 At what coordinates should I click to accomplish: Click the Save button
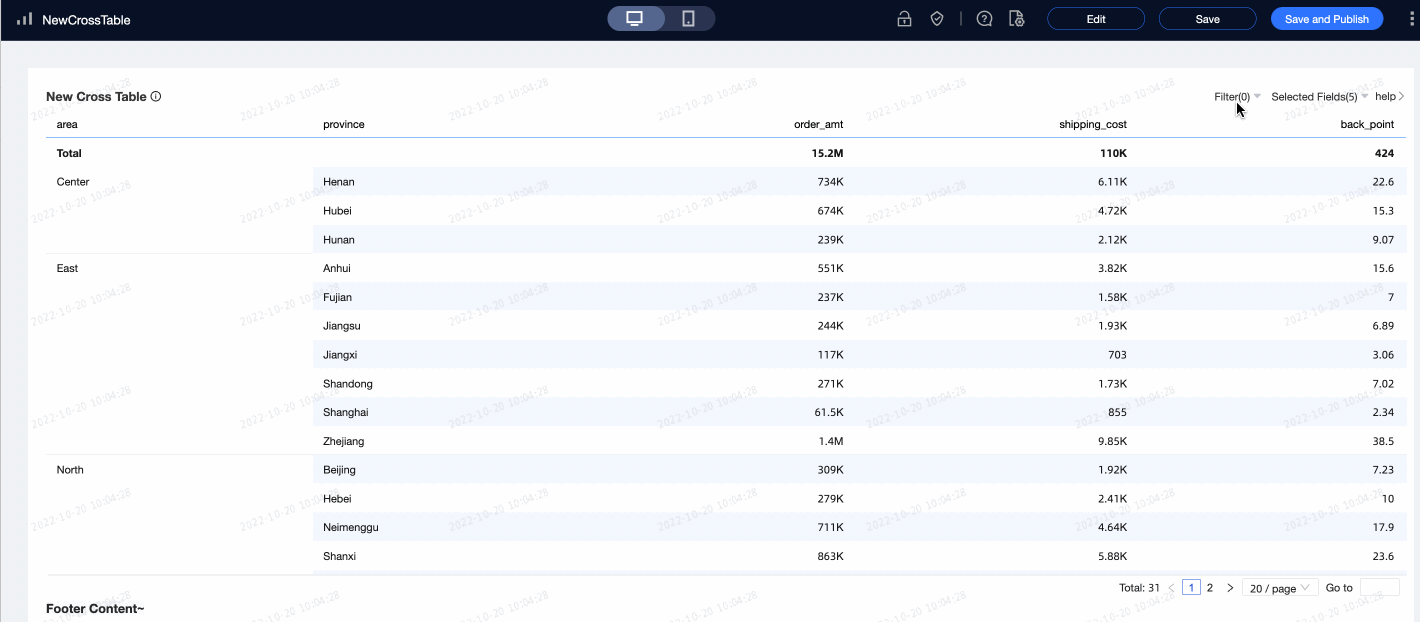[1207, 19]
